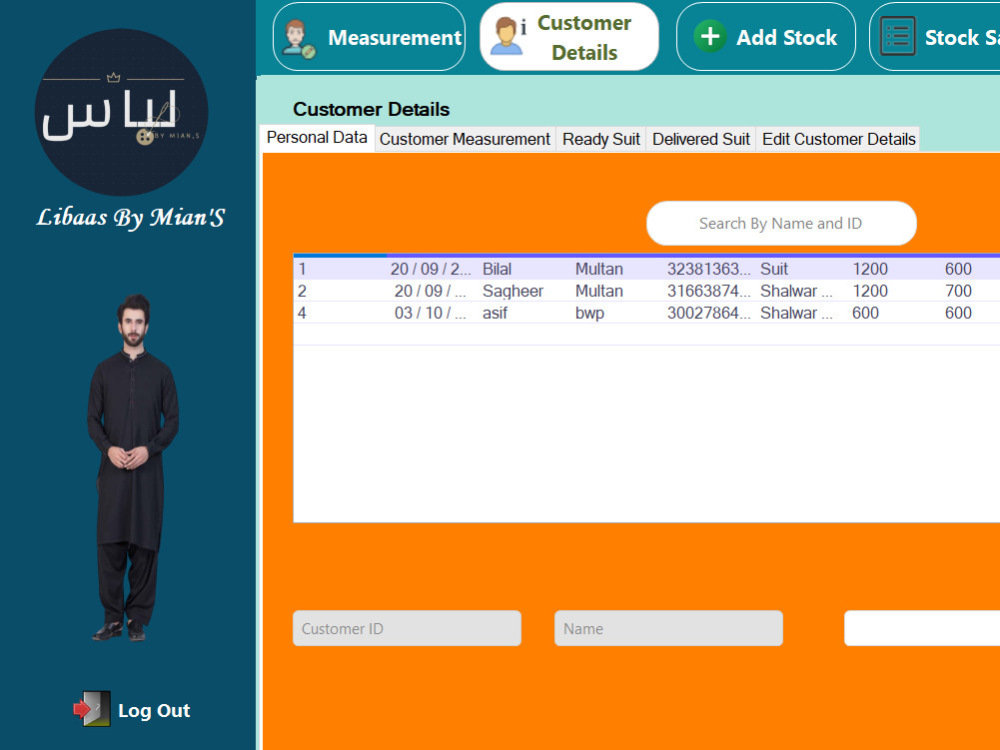
Task: Click the phone cell 30027864...
Action: [709, 313]
